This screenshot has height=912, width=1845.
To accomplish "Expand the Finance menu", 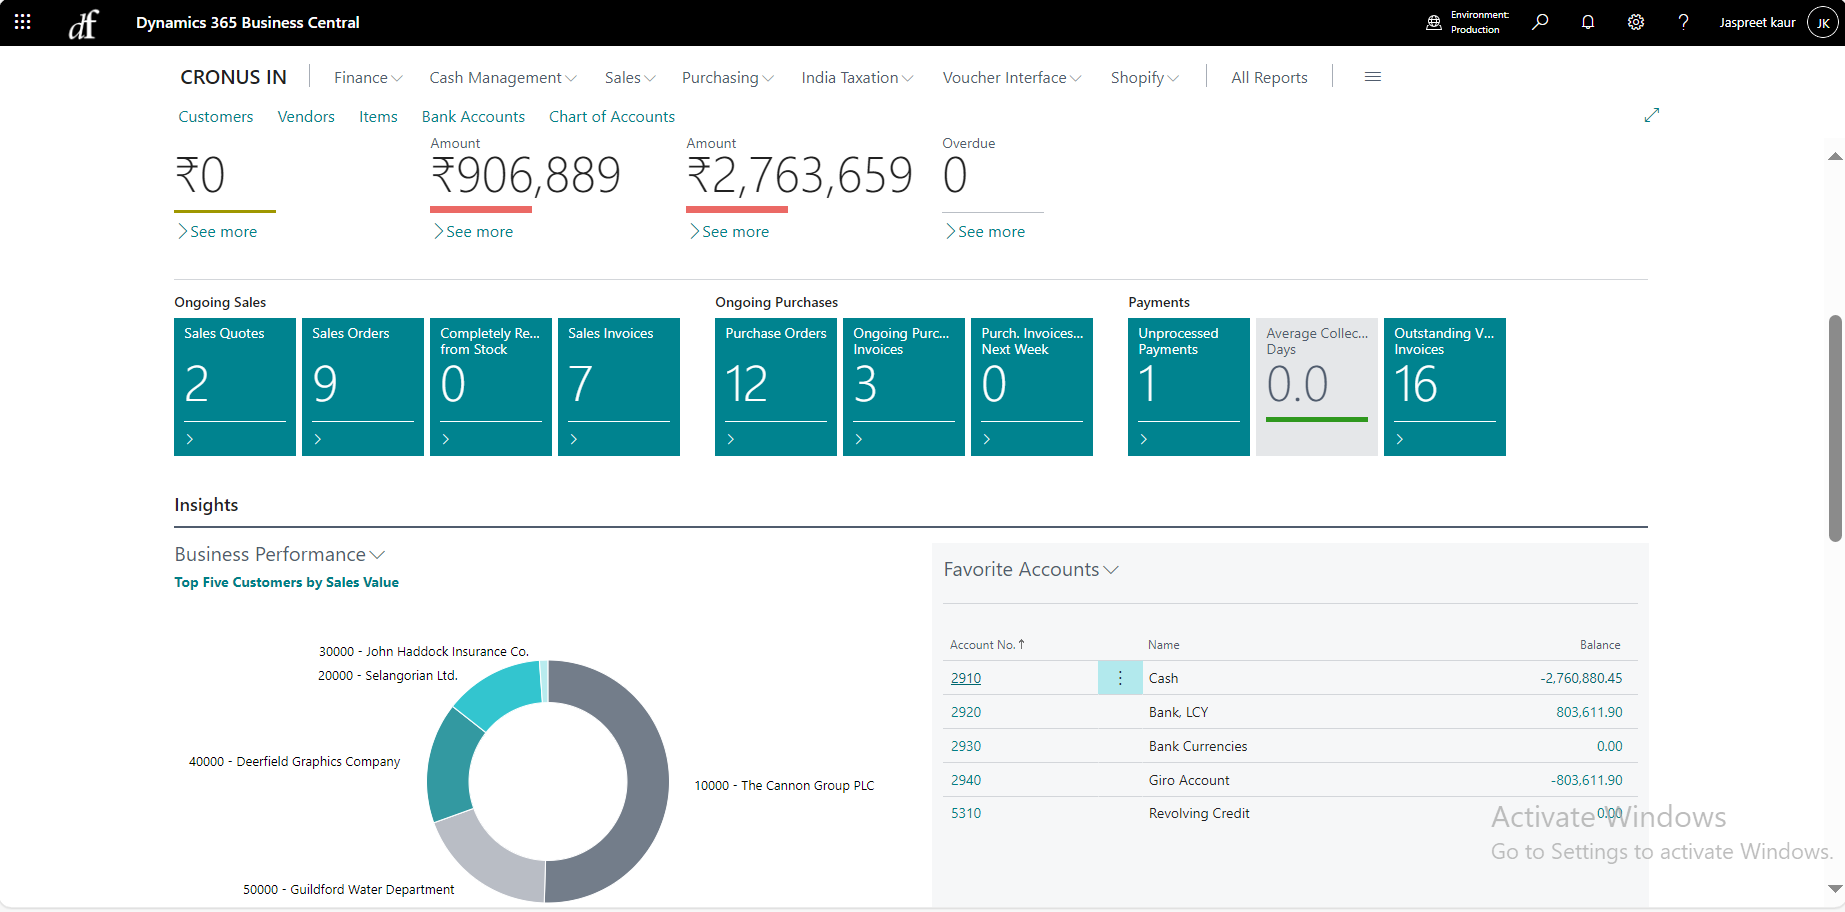I will [367, 78].
